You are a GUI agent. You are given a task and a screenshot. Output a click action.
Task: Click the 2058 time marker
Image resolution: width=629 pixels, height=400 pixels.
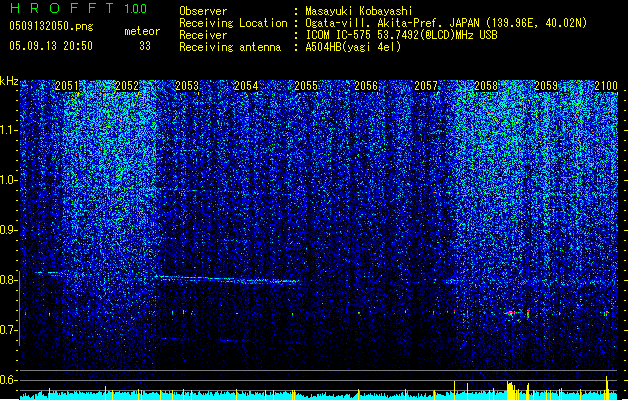click(x=486, y=86)
